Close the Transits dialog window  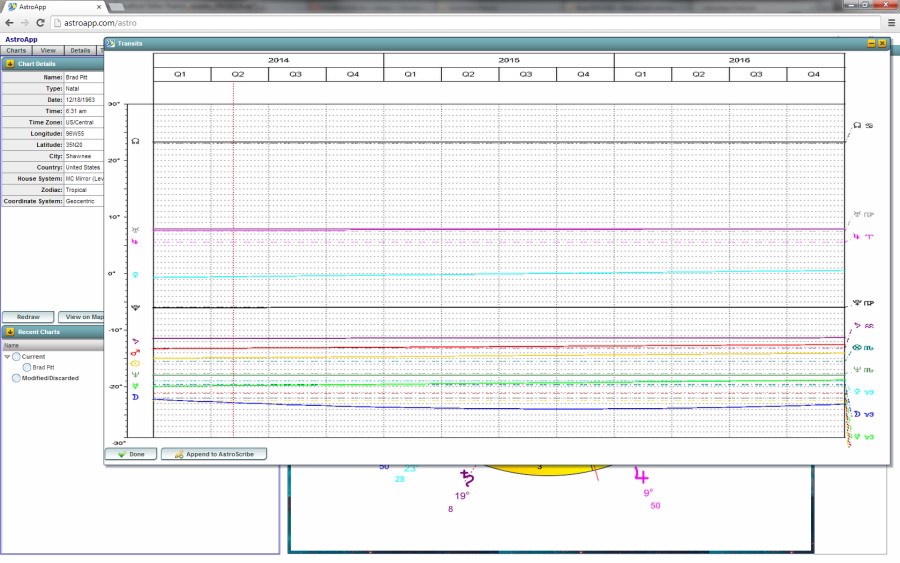(882, 44)
